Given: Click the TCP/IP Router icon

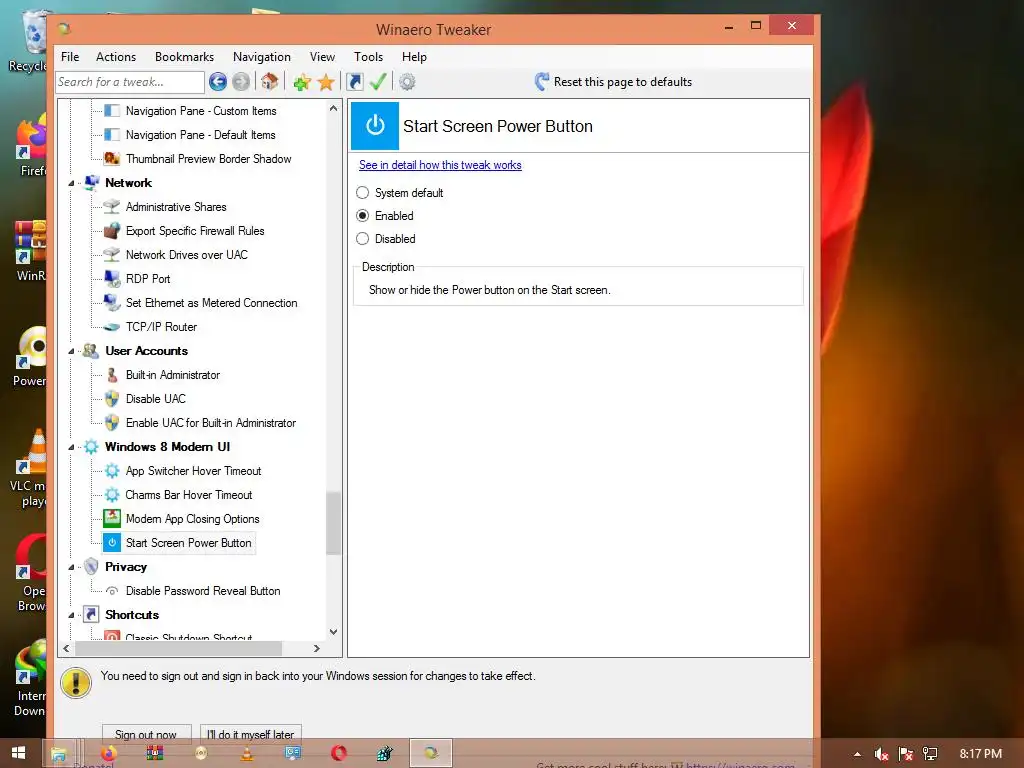Looking at the screenshot, I should pos(112,327).
